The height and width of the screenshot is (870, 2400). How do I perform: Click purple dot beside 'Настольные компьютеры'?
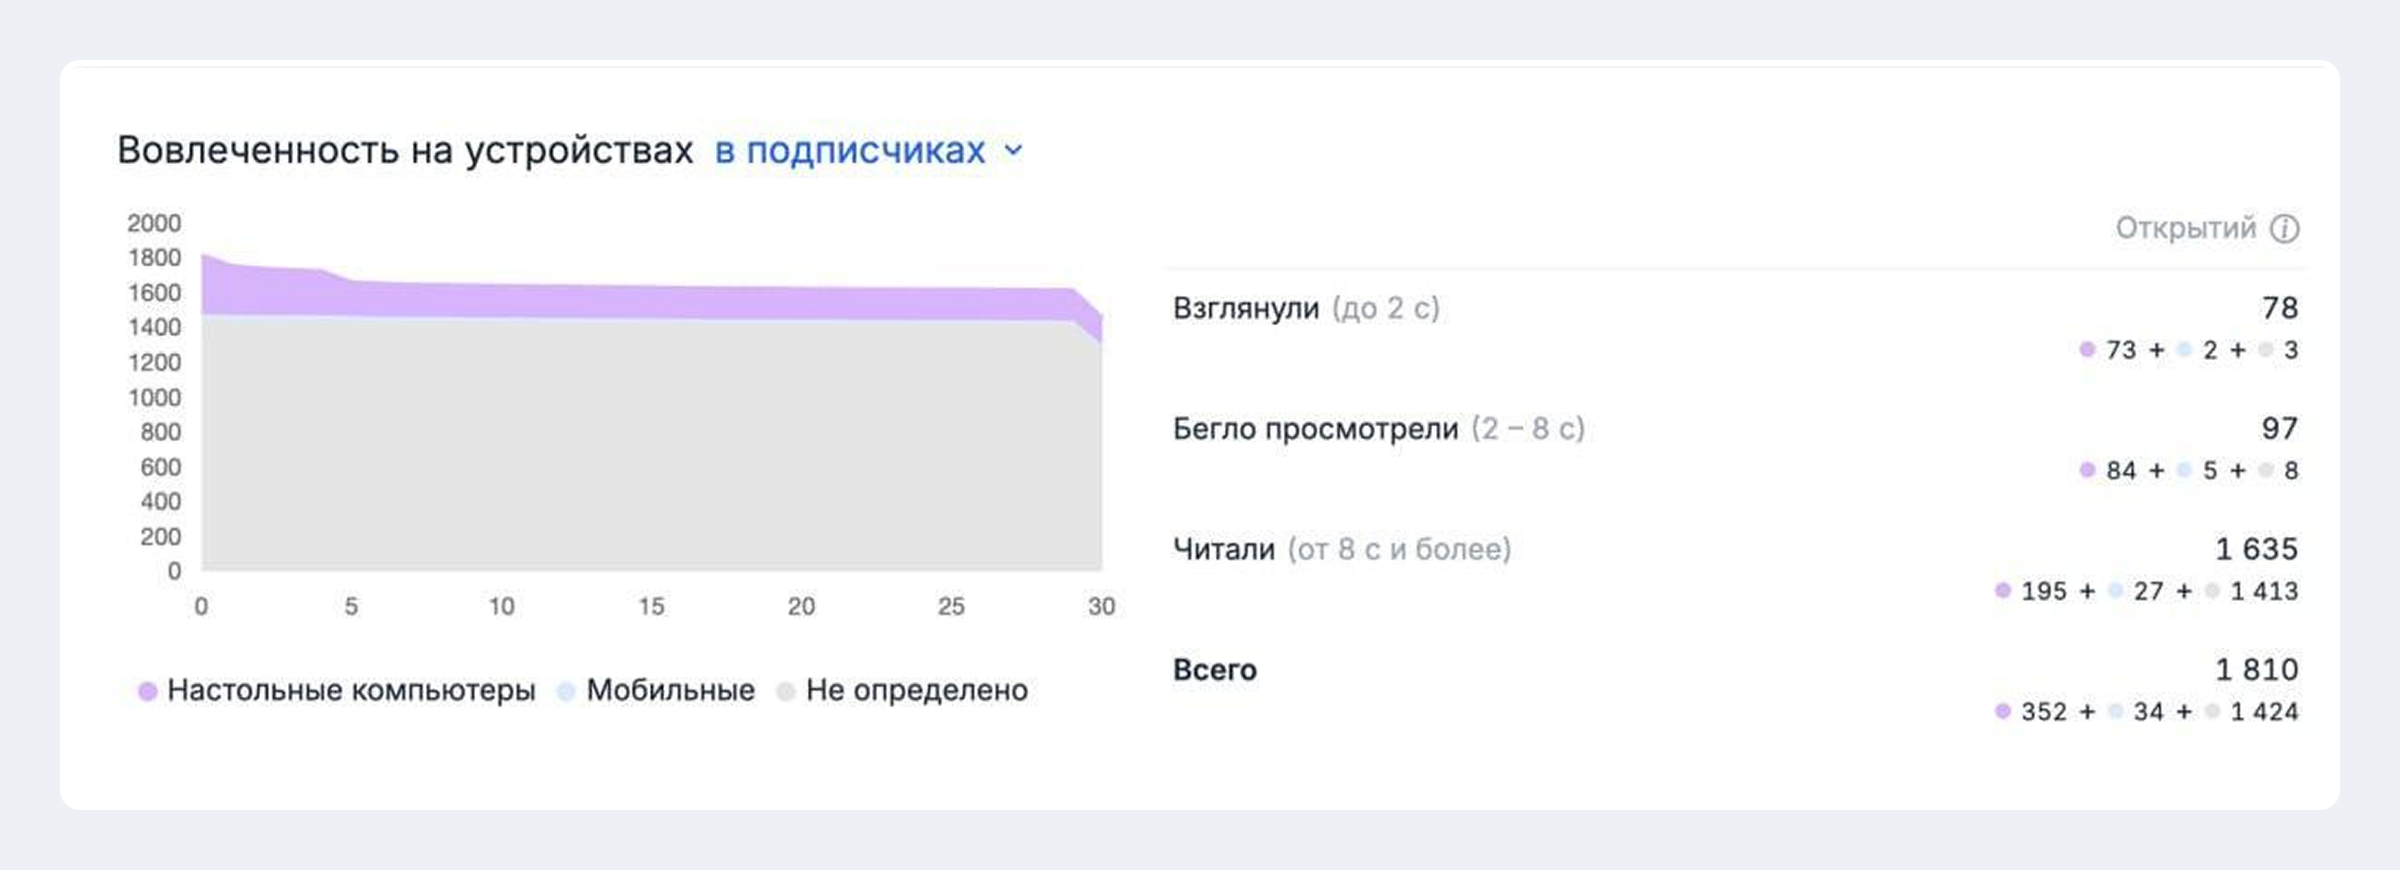(x=147, y=691)
